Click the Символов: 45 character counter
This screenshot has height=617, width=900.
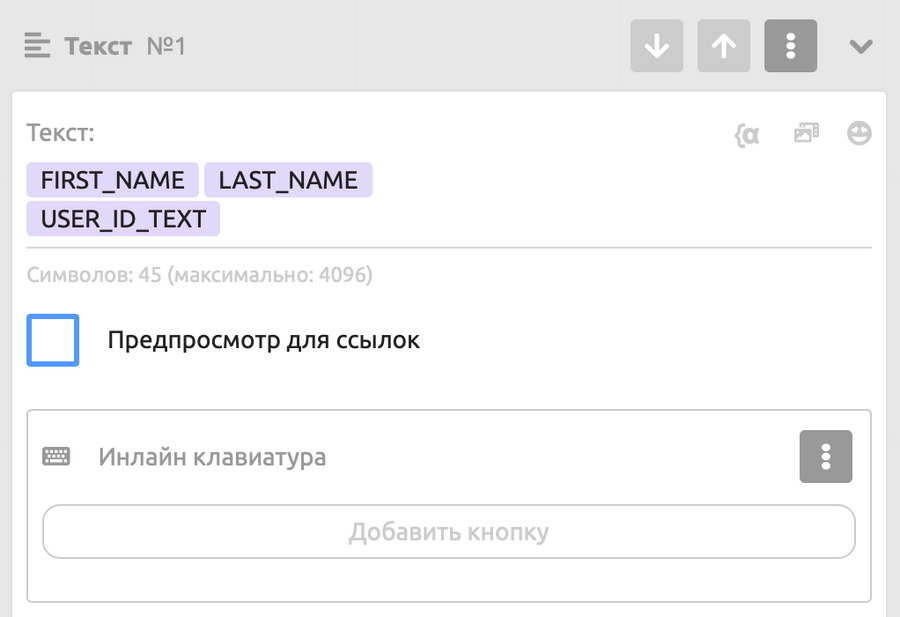click(200, 275)
